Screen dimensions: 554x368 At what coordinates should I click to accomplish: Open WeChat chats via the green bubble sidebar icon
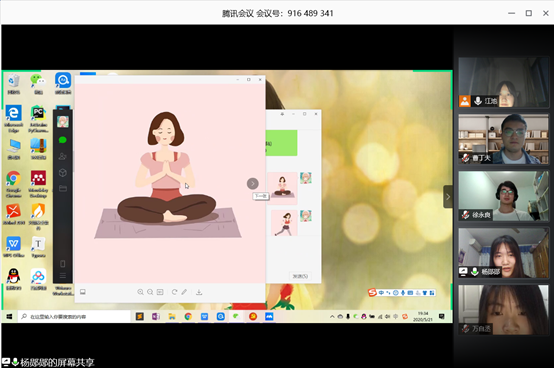tap(63, 140)
